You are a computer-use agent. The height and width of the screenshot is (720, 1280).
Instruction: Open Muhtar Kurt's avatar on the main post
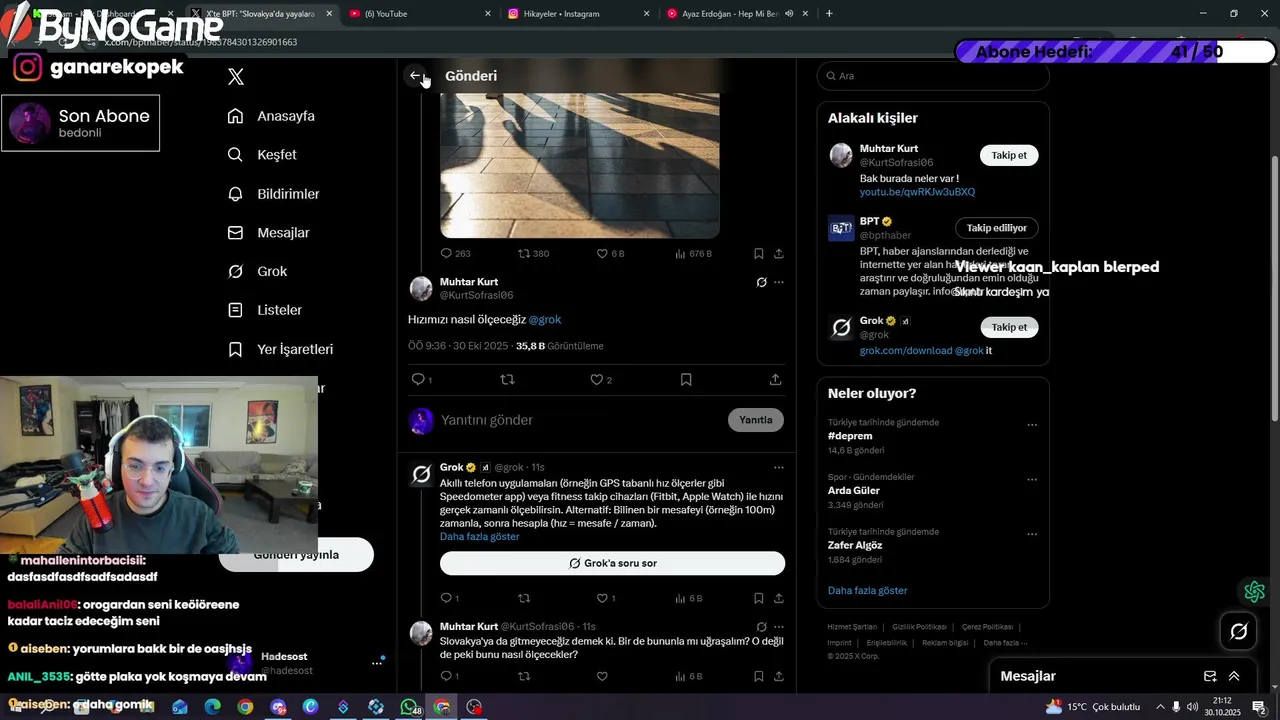tap(421, 289)
